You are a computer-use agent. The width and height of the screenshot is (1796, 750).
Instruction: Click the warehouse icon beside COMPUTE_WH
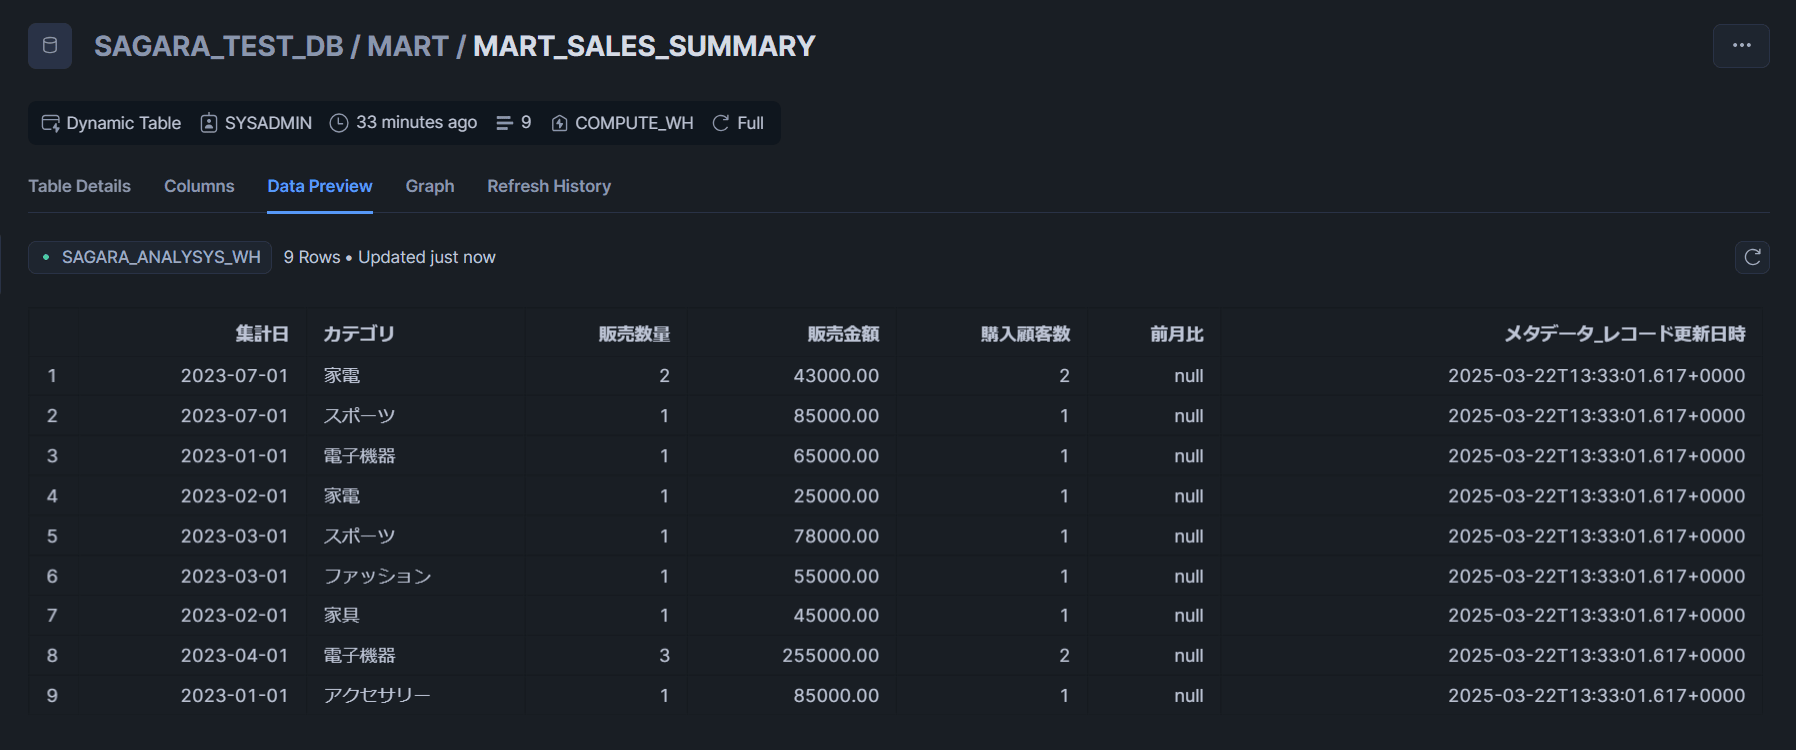pos(559,123)
